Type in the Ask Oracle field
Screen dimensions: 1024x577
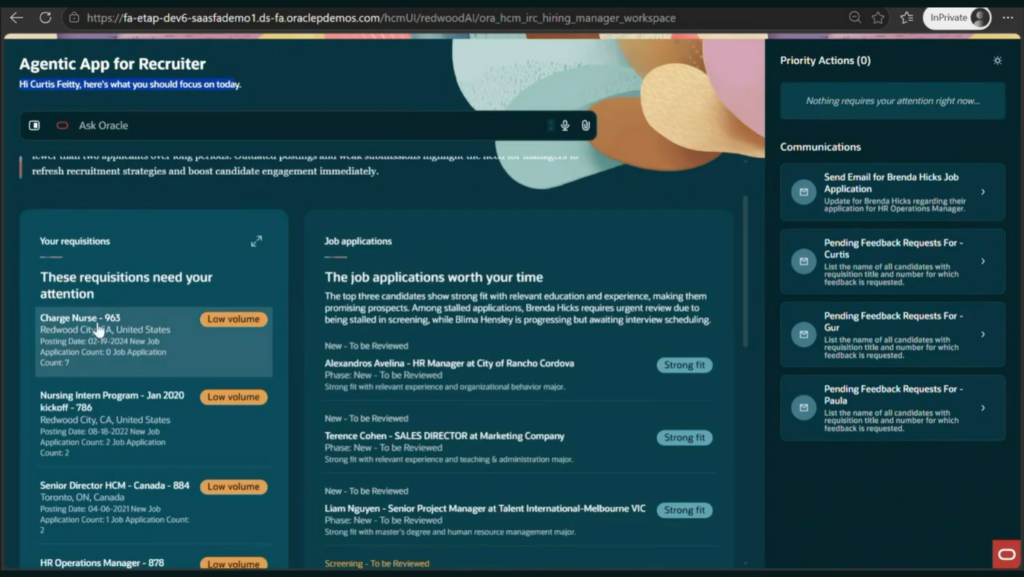point(307,125)
